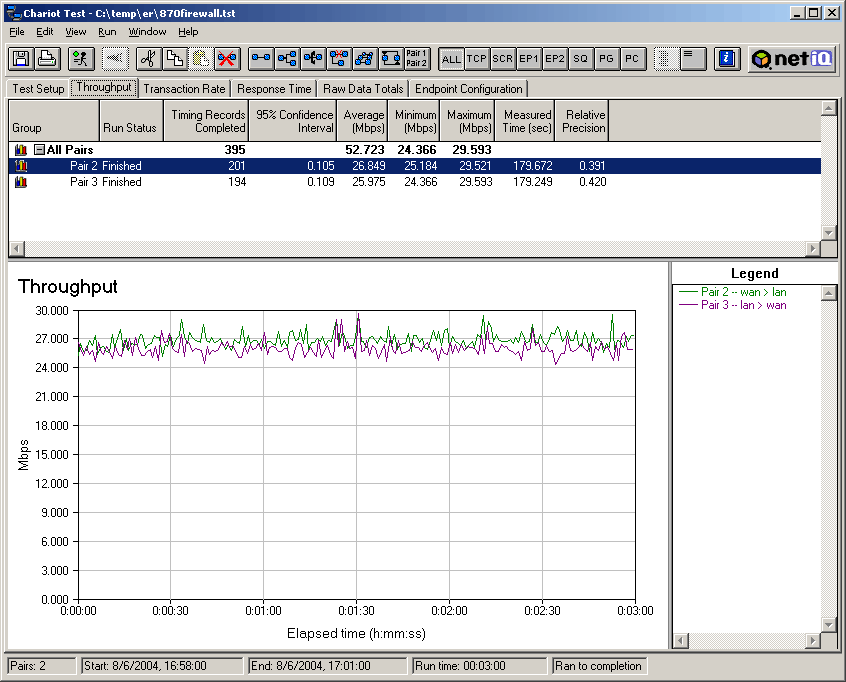Open the blue info help icon
The width and height of the screenshot is (846, 682).
click(727, 59)
